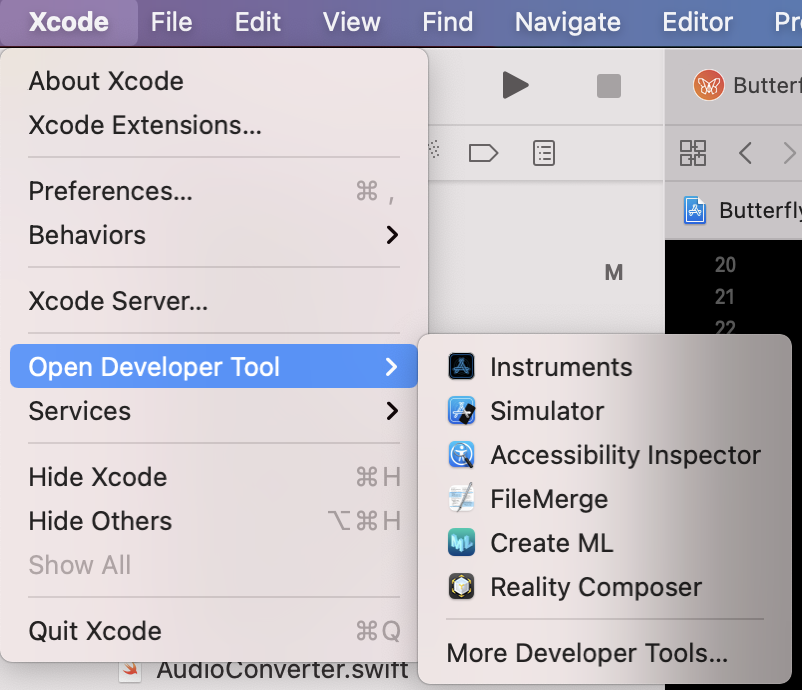Launch Simulator from the submenu

point(605,411)
